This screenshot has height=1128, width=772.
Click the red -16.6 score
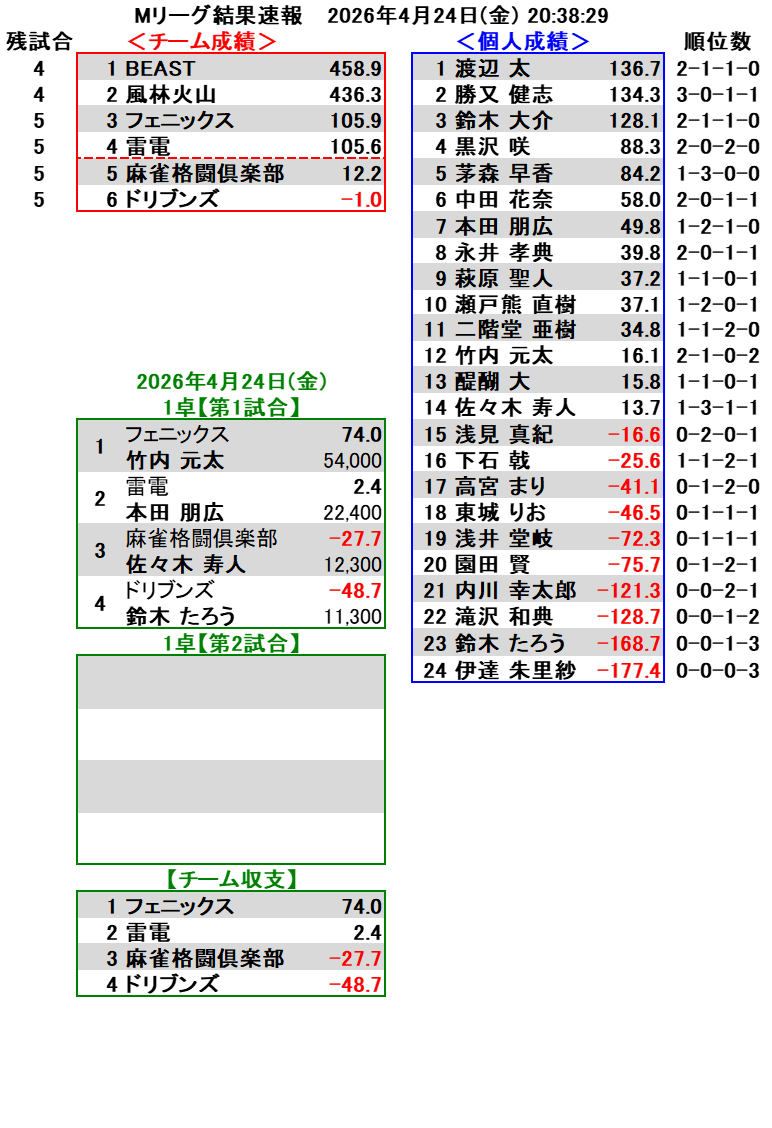(634, 434)
